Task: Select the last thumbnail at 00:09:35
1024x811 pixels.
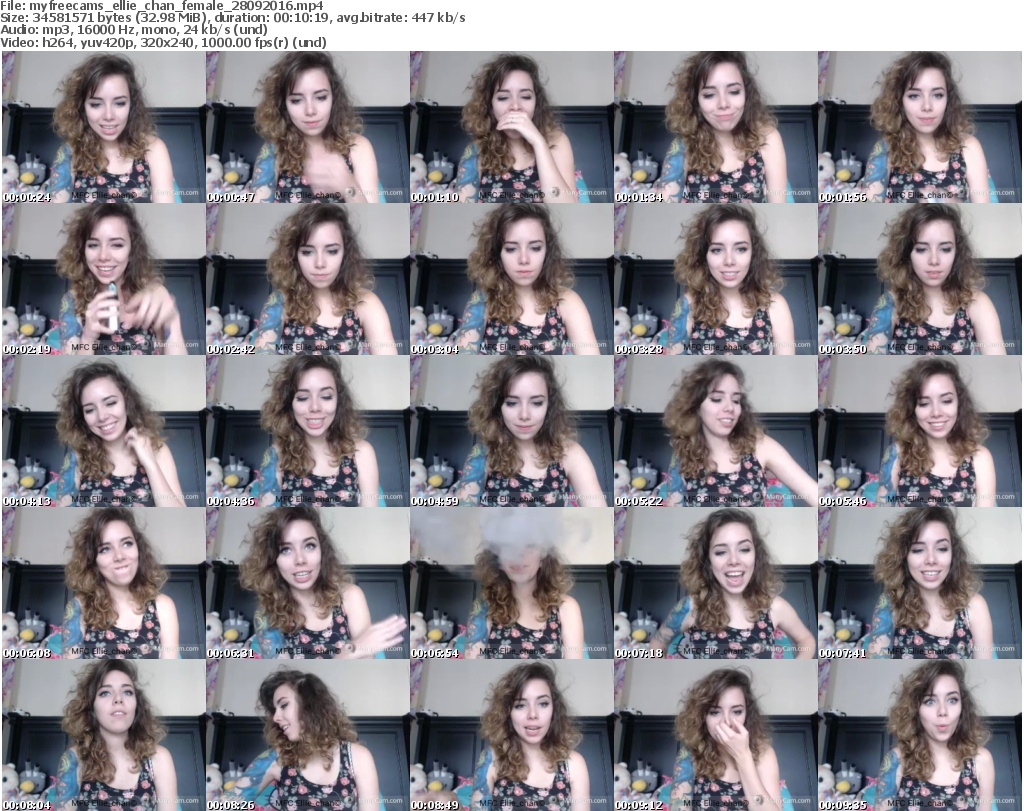Action: click(919, 735)
